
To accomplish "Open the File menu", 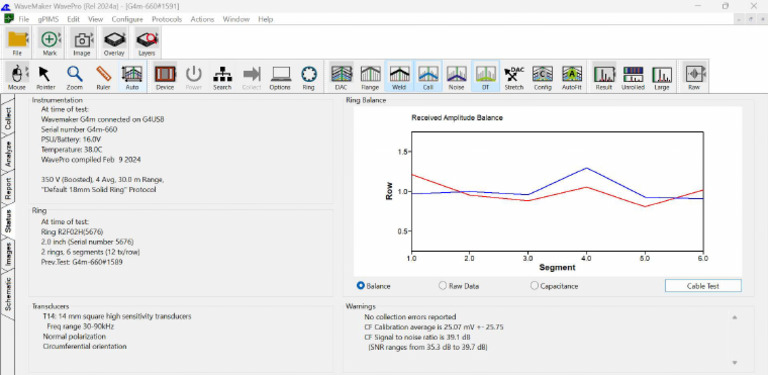I will point(24,19).
